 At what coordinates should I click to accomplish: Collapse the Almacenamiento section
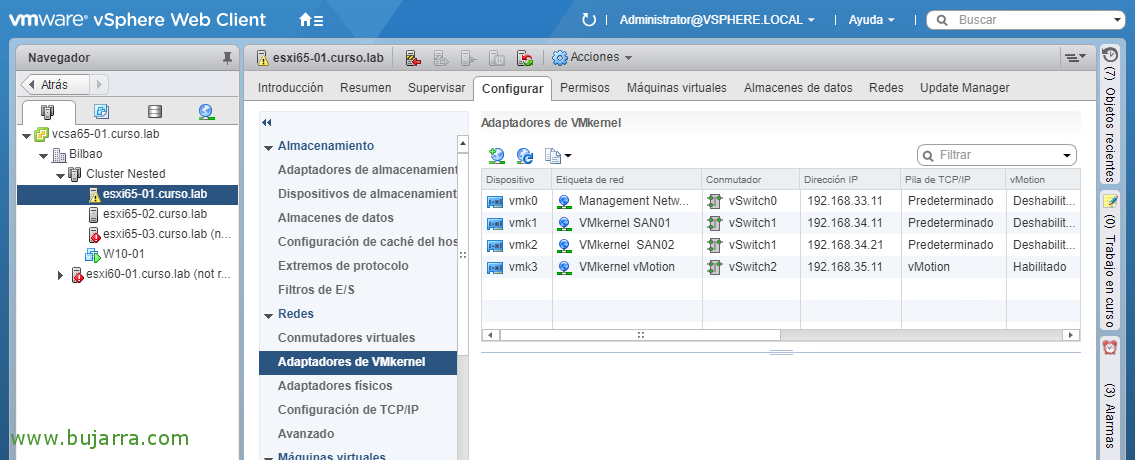(x=269, y=146)
